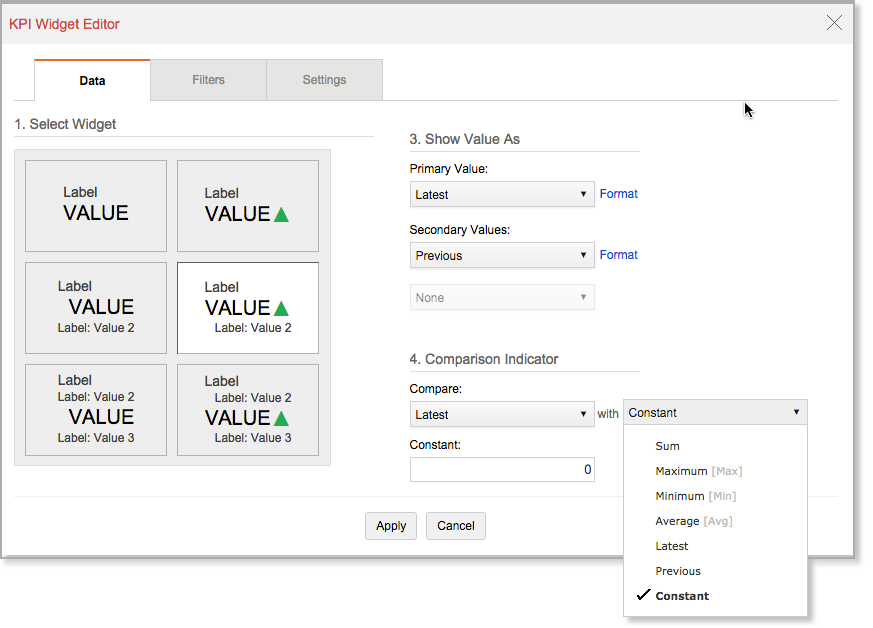Open the Secondary Values Previous dropdown
This screenshot has width=873, height=628.
(502, 255)
